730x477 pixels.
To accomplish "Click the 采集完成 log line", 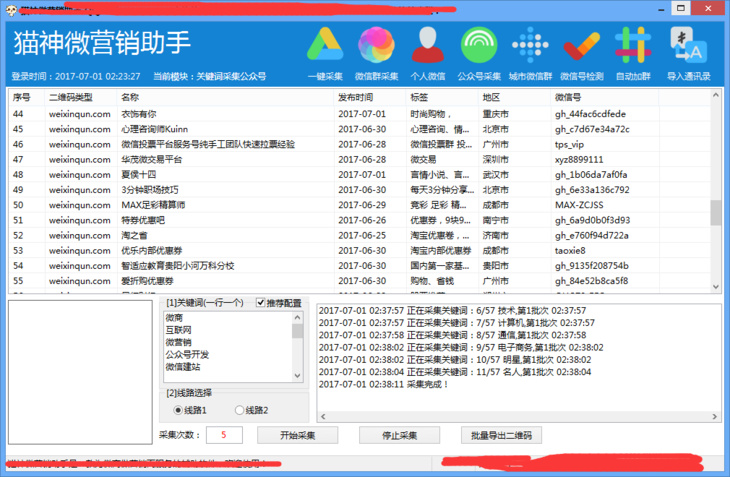I will tap(384, 384).
